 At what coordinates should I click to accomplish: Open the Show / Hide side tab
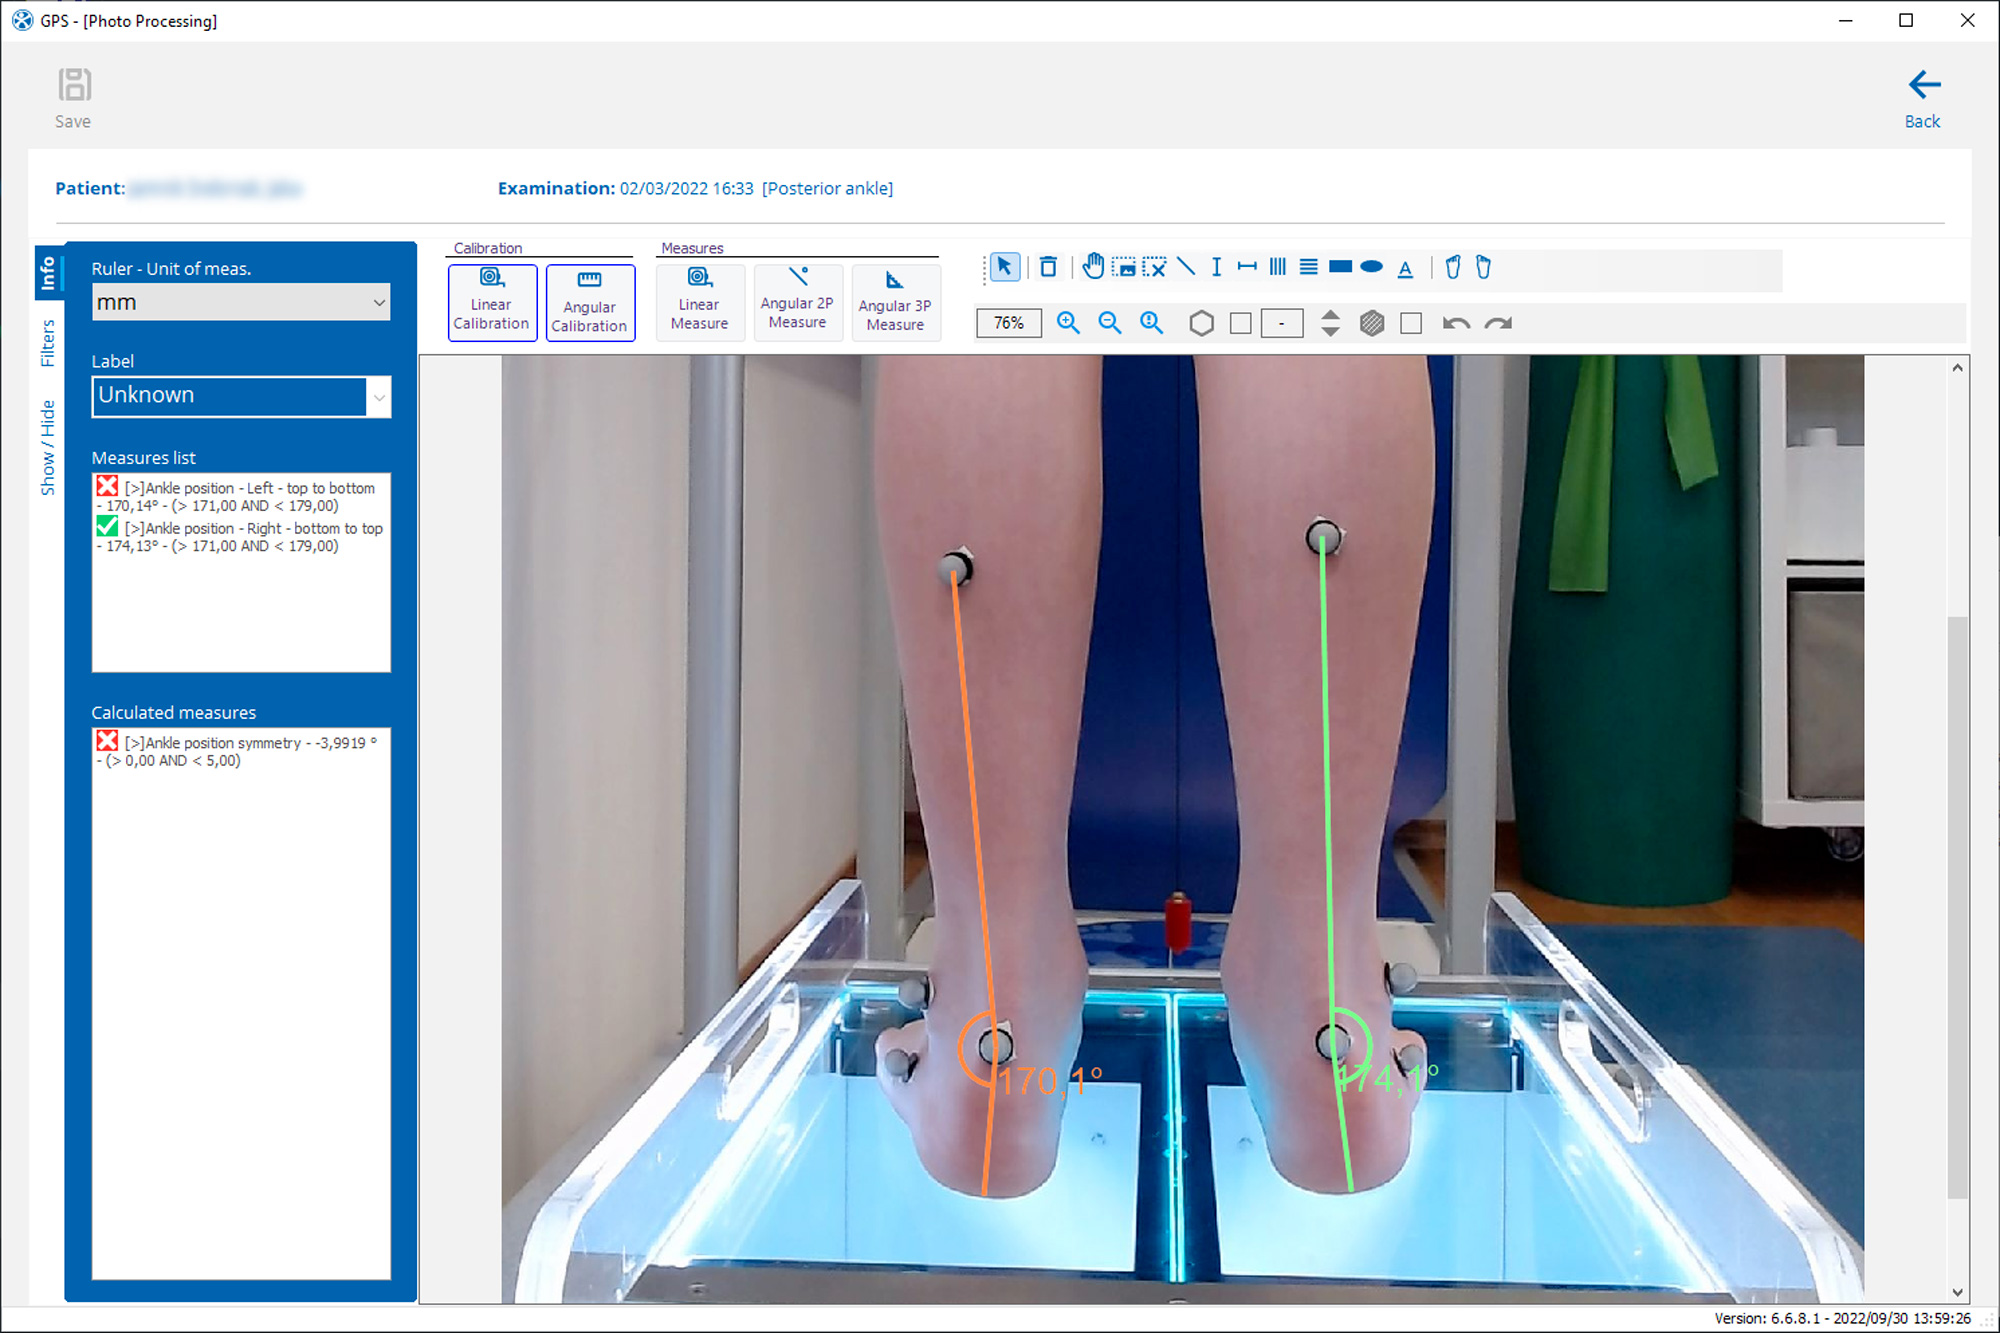pyautogui.click(x=48, y=447)
